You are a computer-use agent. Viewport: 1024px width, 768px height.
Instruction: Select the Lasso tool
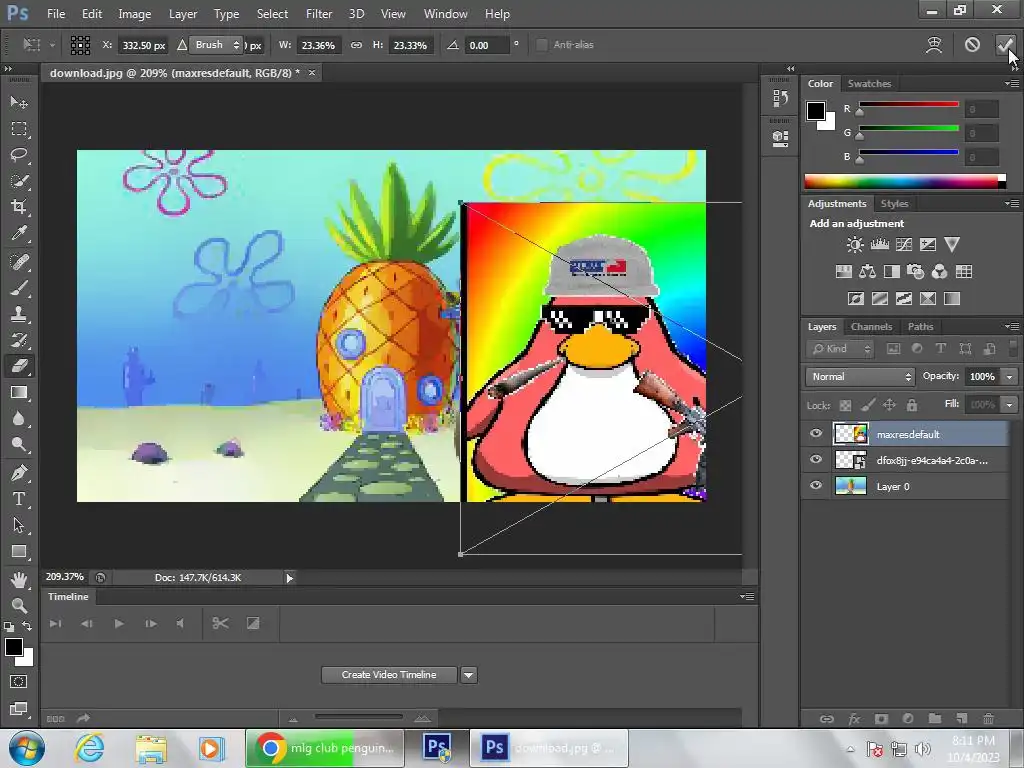pyautogui.click(x=19, y=155)
